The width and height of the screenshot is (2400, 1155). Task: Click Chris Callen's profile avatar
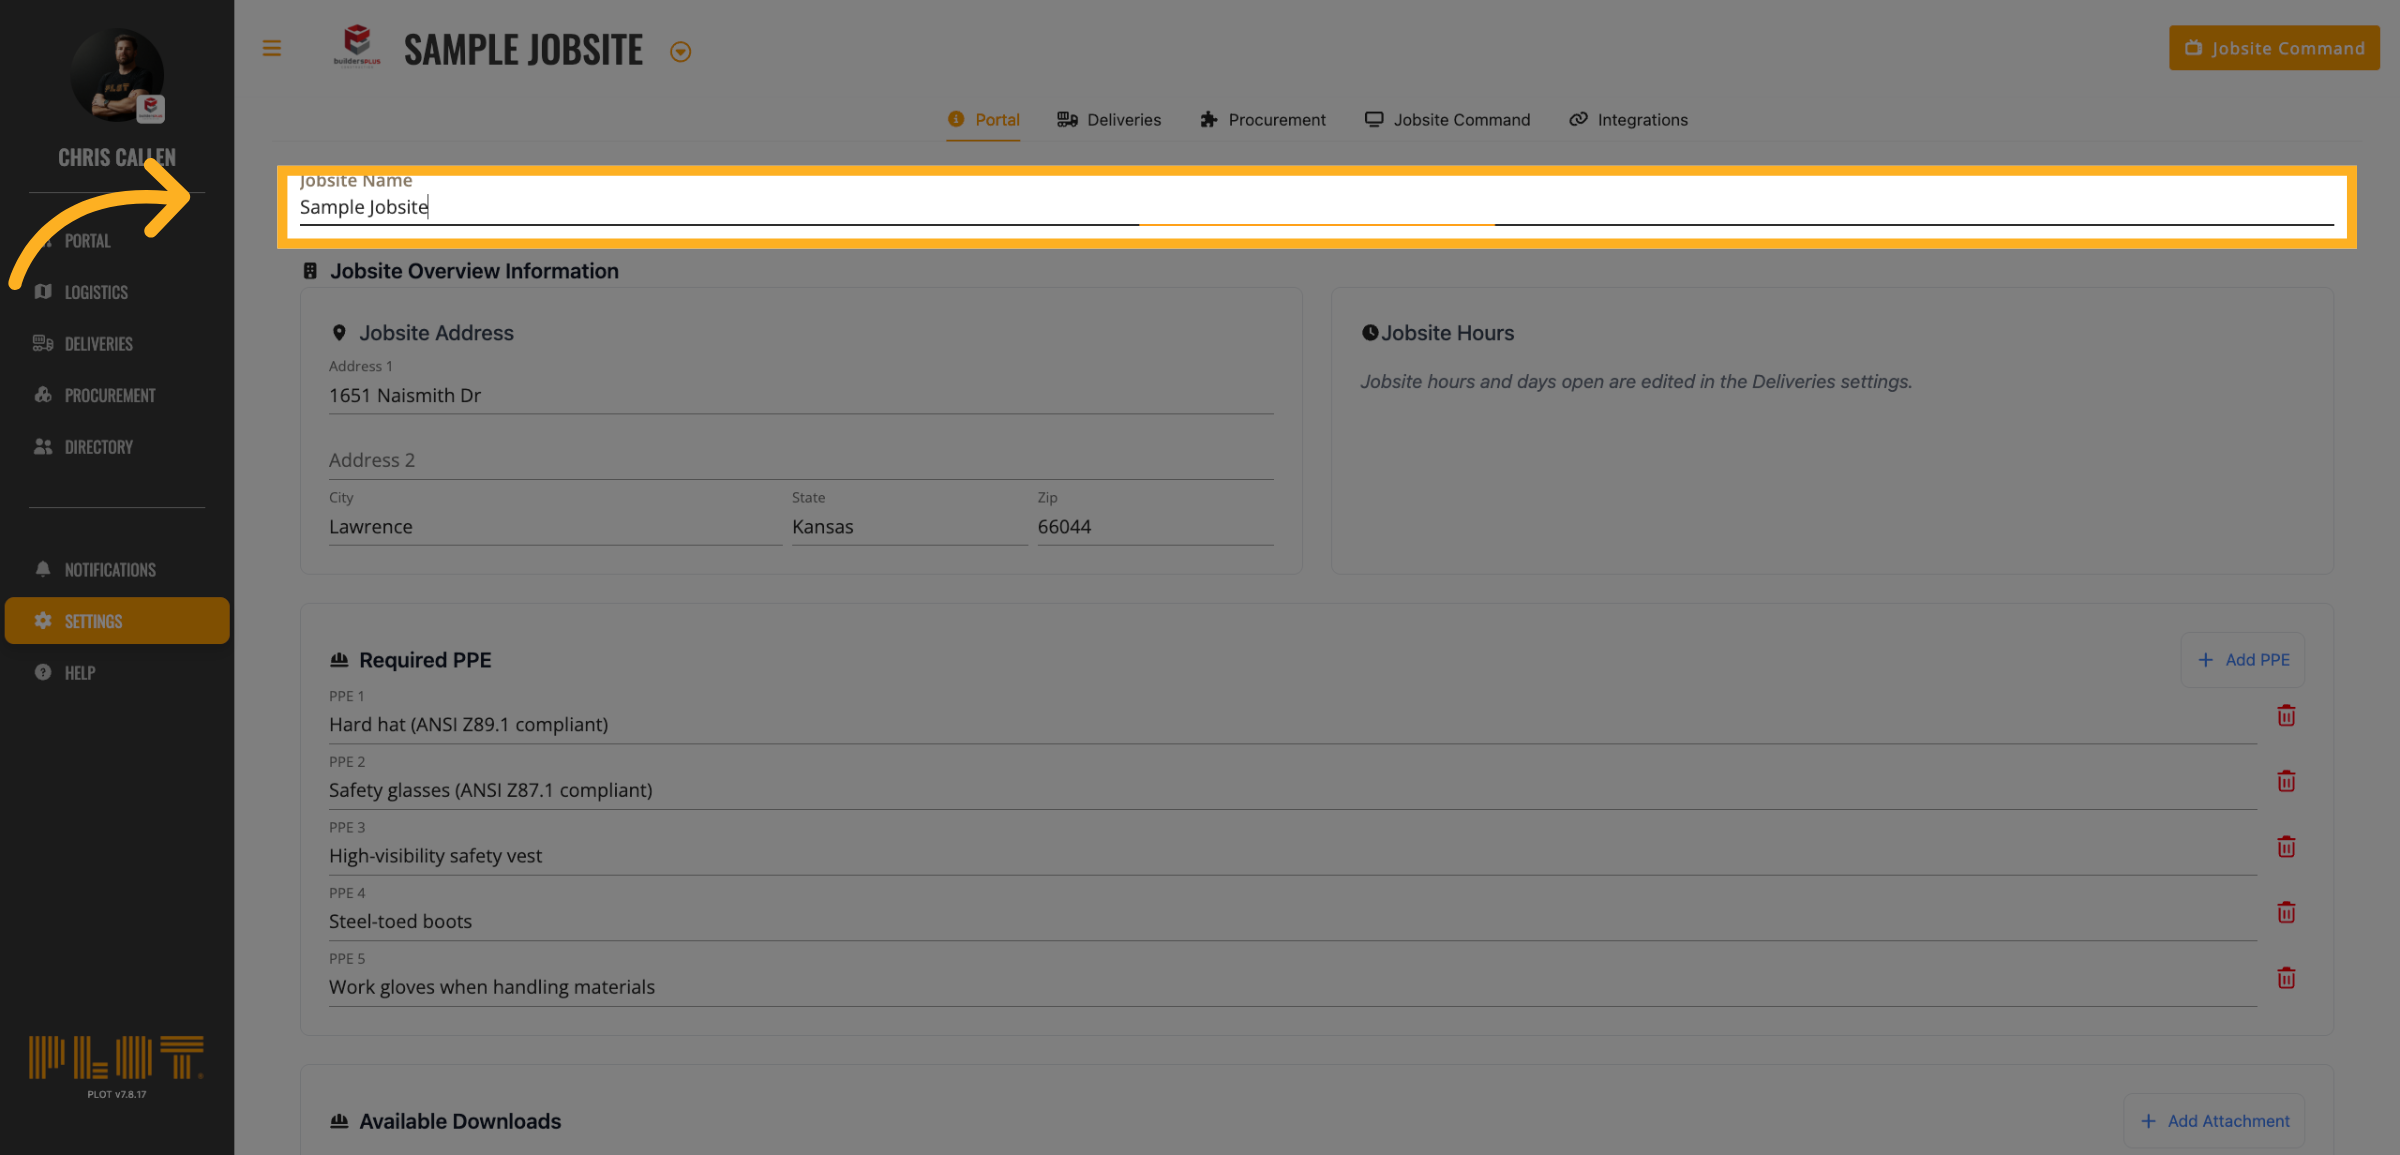(117, 76)
